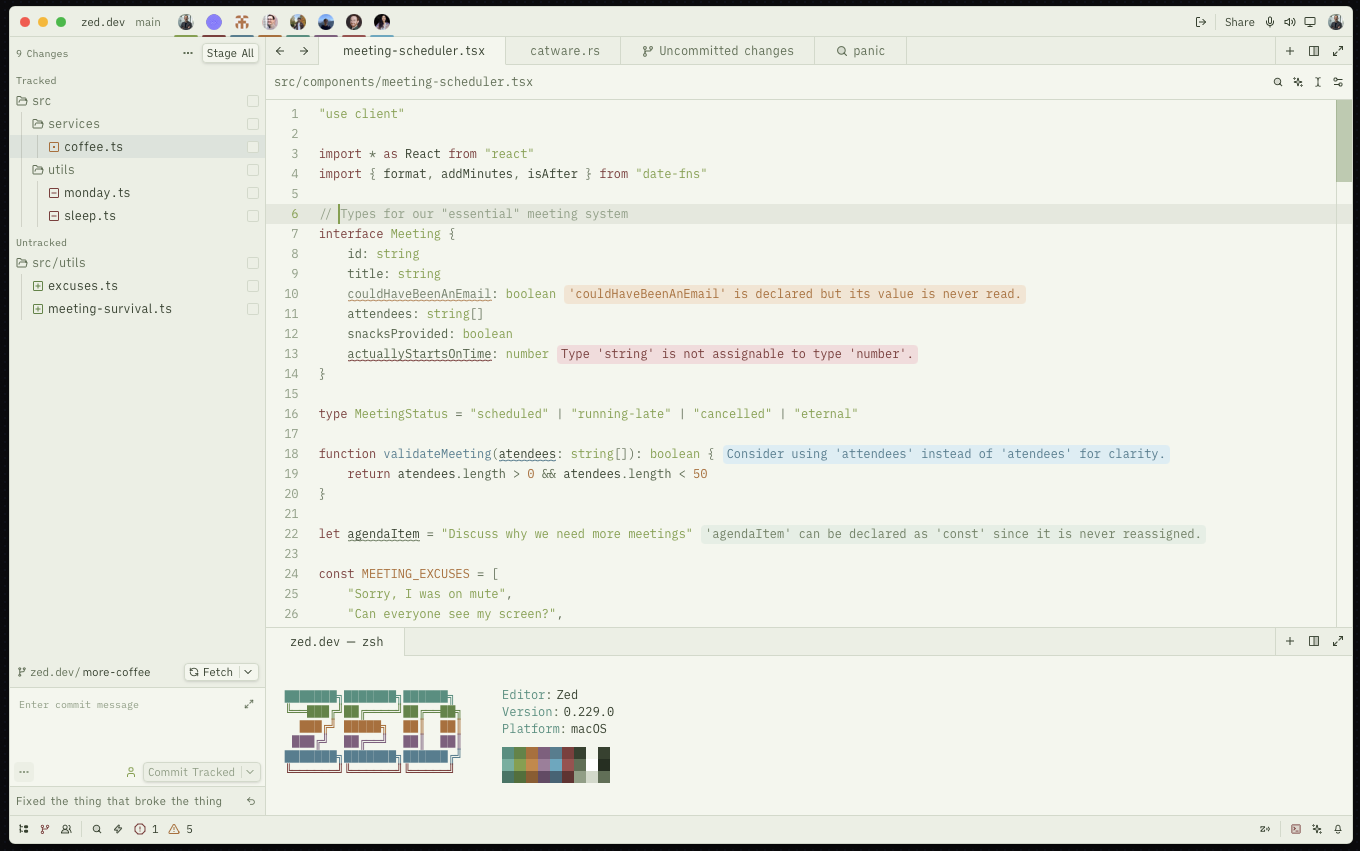Go back in editor navigation history
Image resolution: width=1360 pixels, height=851 pixels.
pyautogui.click(x=280, y=51)
